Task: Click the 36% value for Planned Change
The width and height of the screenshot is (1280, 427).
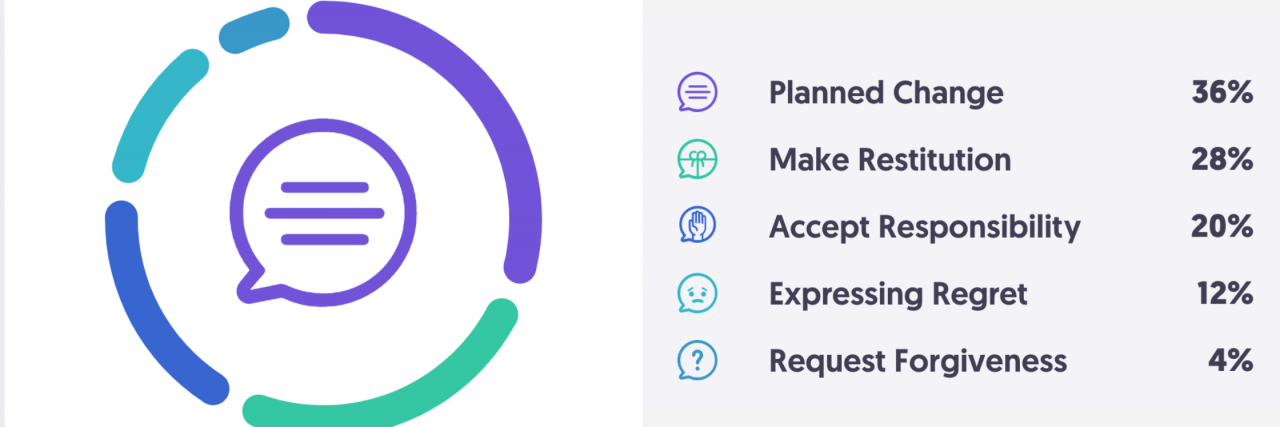Action: click(1222, 93)
